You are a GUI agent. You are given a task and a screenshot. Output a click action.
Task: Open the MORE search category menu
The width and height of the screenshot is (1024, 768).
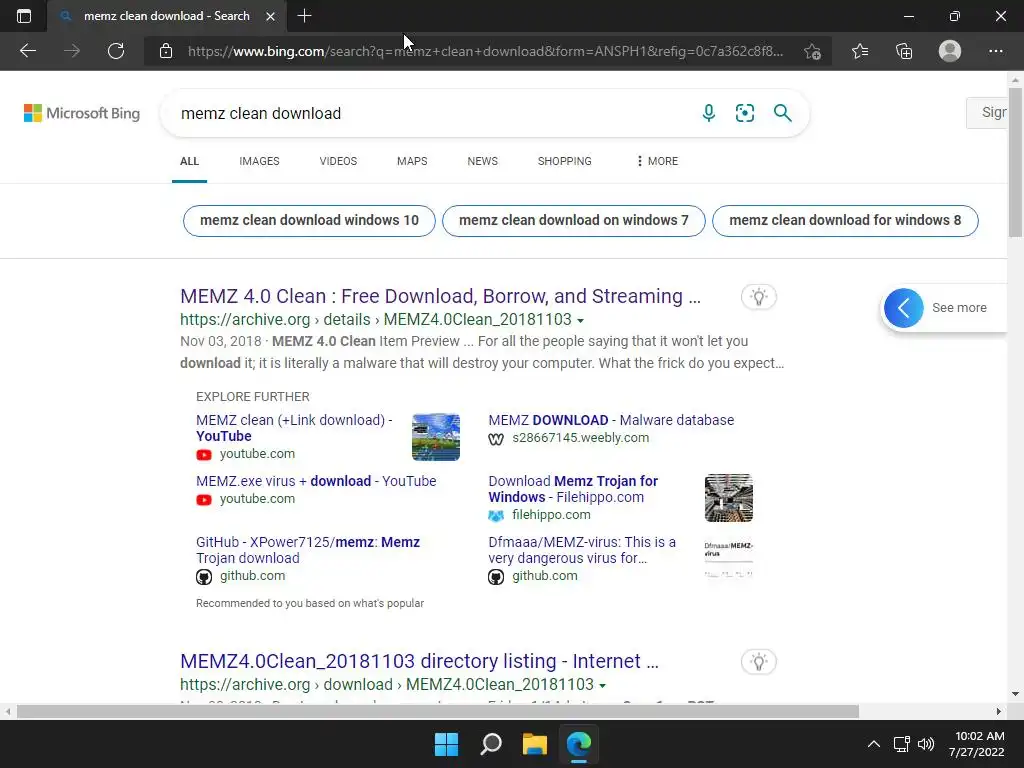tap(657, 161)
